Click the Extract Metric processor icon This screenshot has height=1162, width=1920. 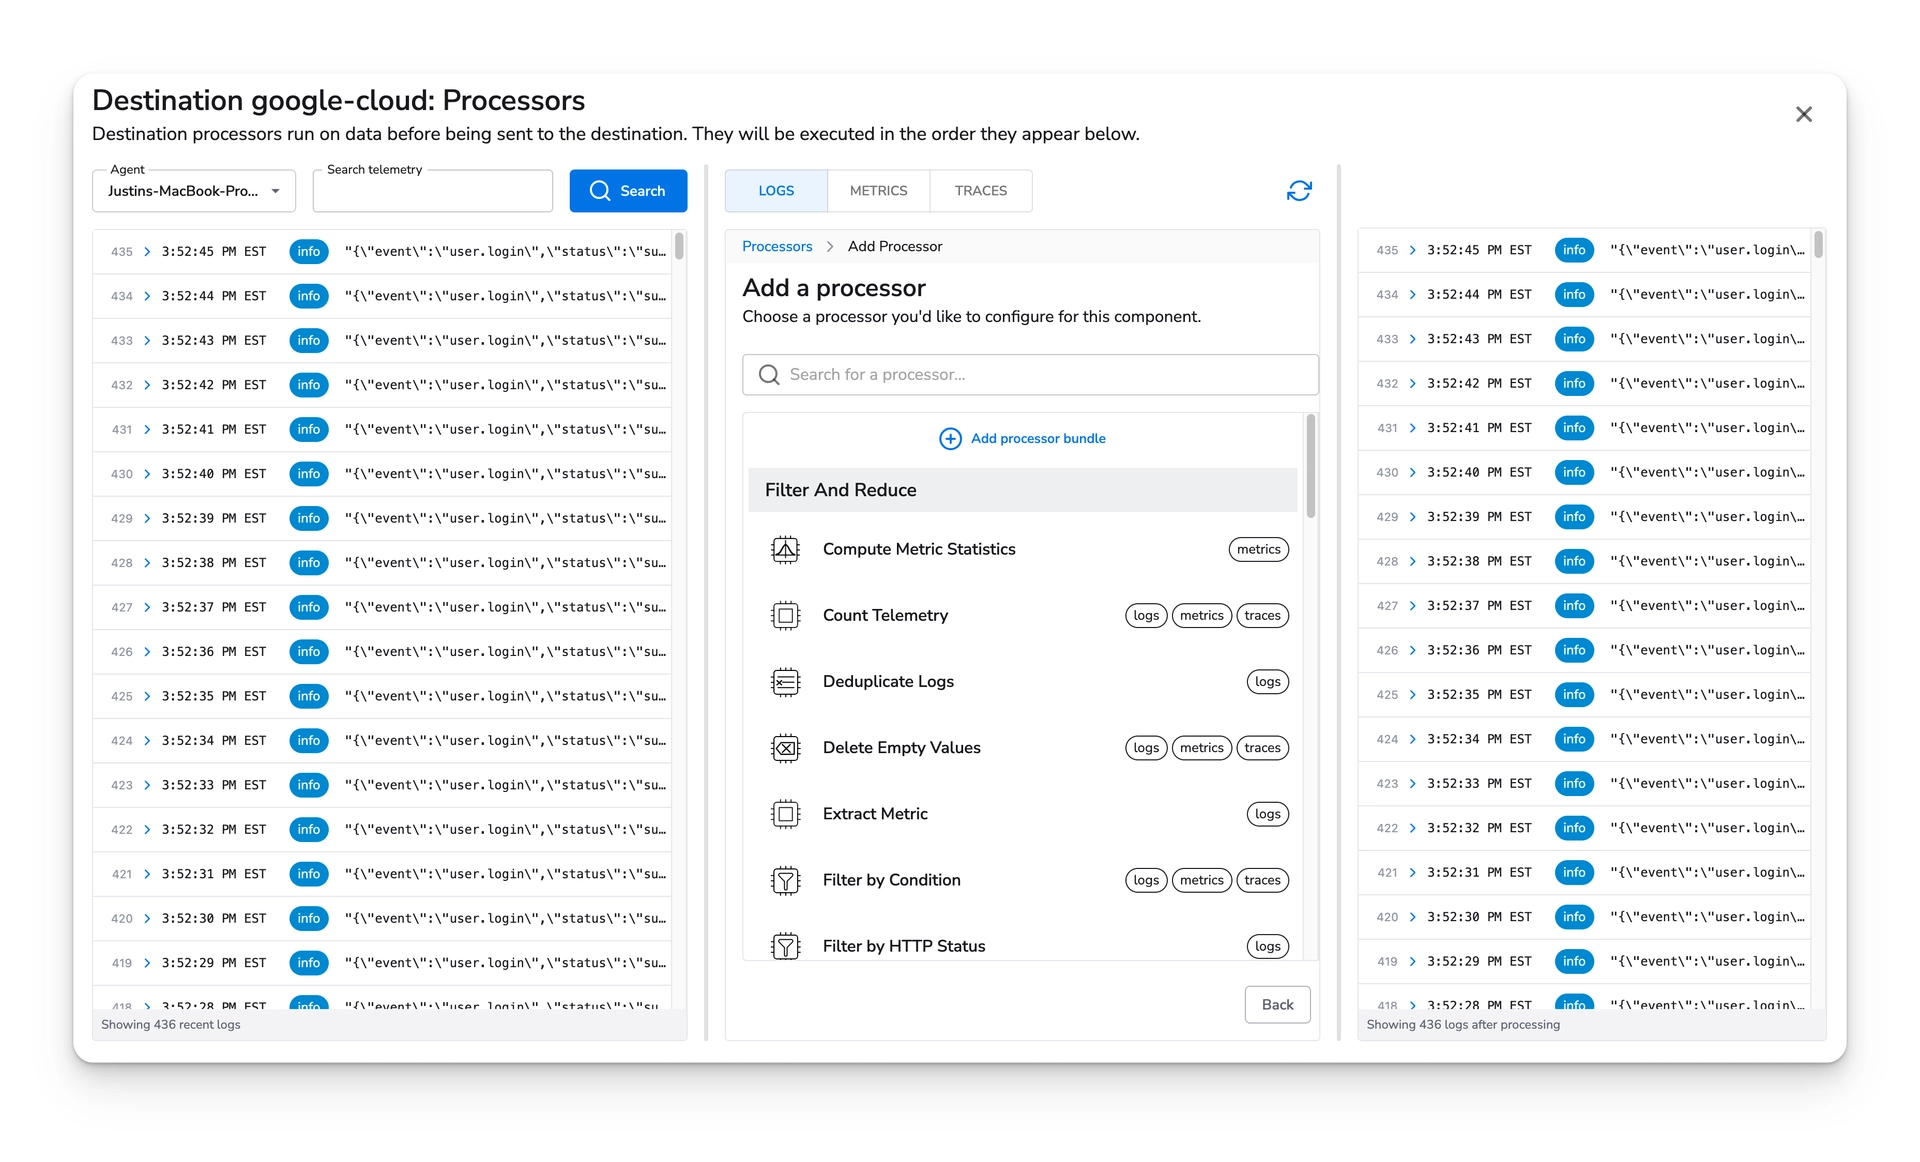coord(787,813)
